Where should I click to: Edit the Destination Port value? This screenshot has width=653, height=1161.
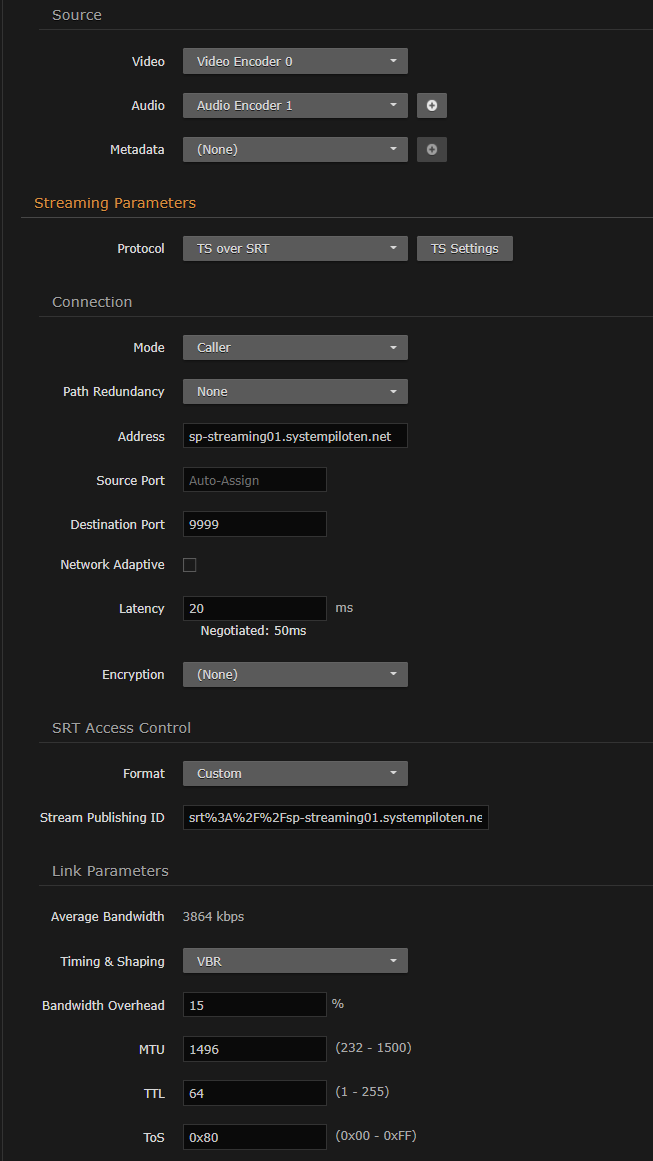254,523
